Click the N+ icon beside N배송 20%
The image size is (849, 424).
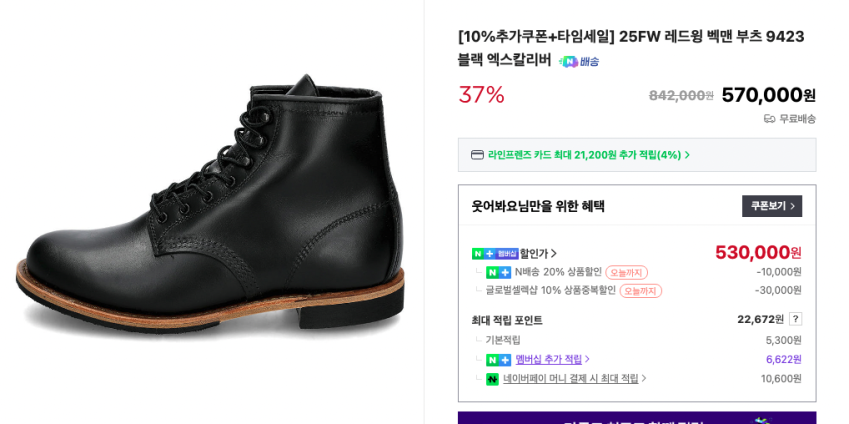(x=498, y=272)
